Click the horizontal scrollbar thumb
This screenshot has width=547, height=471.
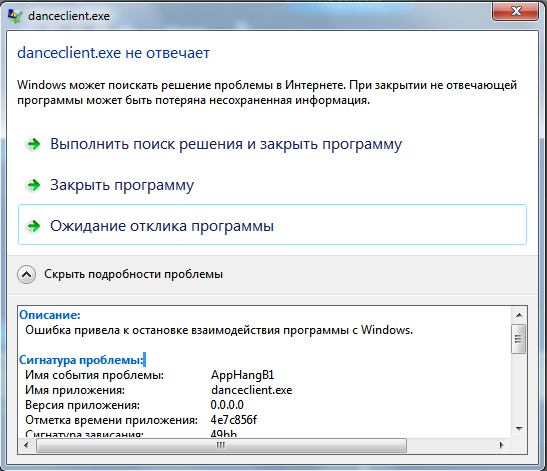pos(221,446)
